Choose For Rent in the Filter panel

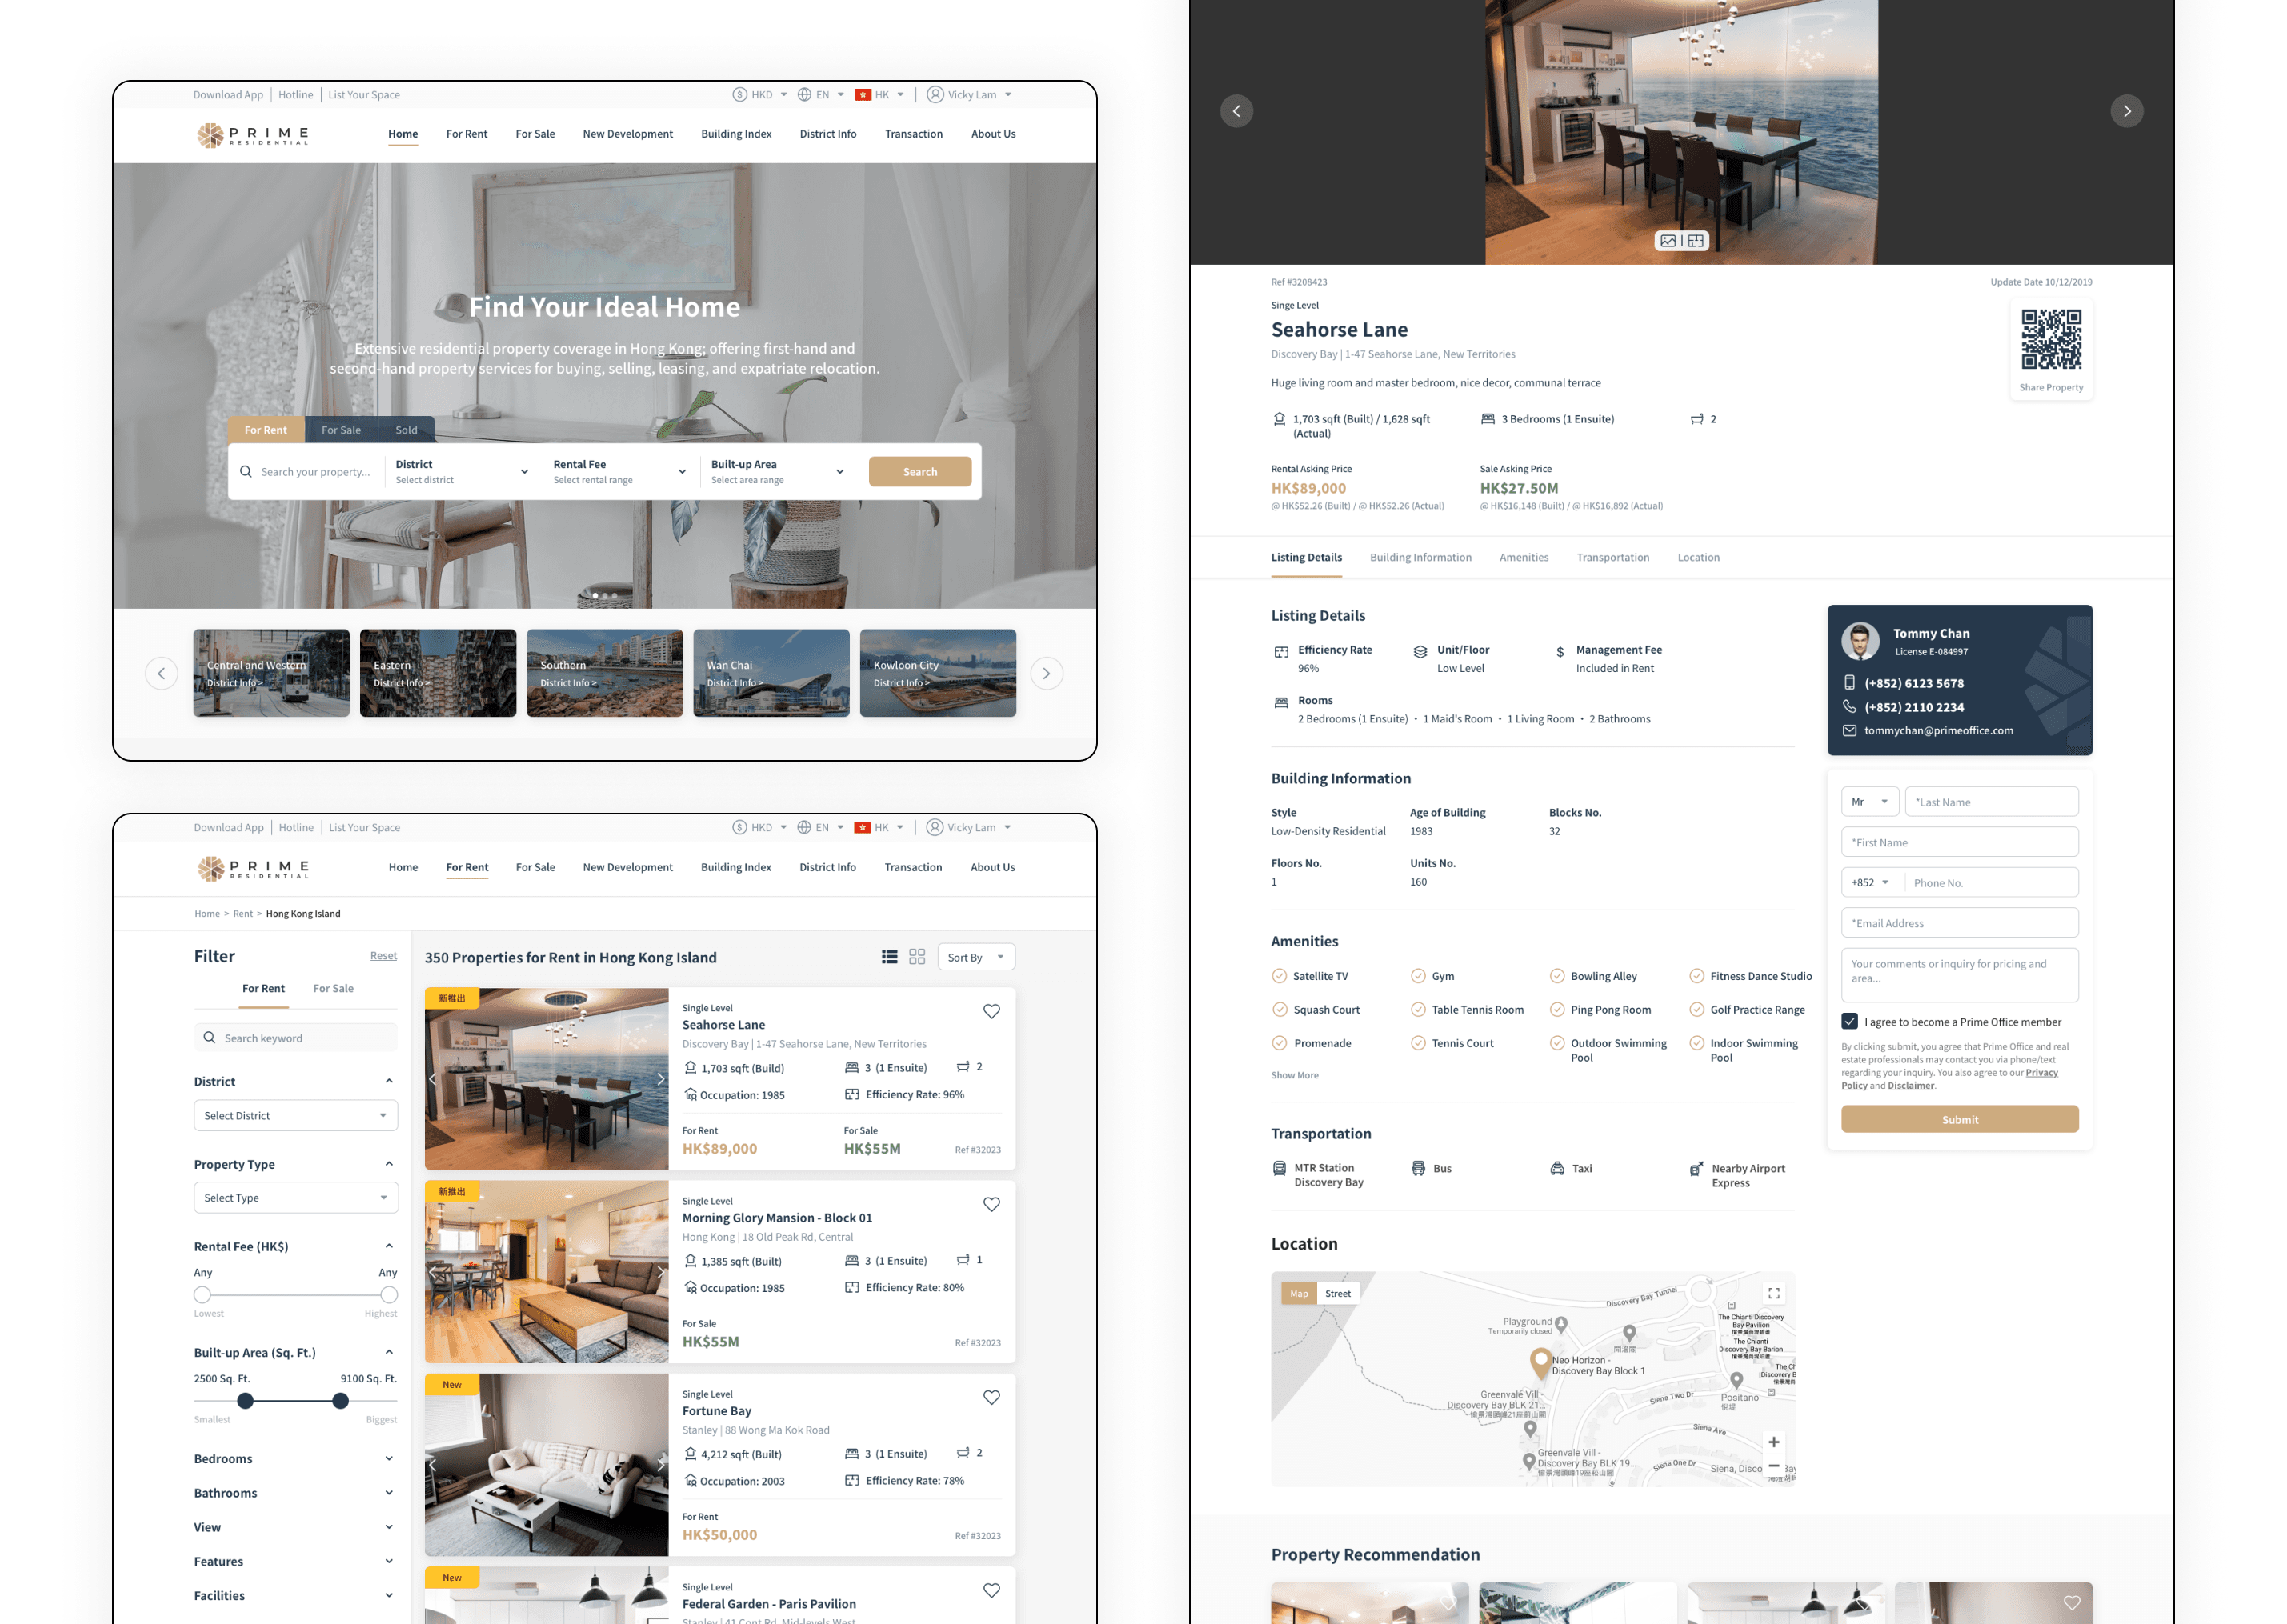(x=264, y=989)
